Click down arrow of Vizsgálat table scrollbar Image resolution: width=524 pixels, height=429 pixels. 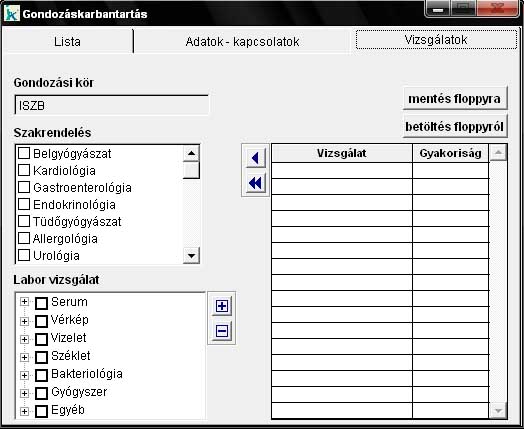coord(498,410)
